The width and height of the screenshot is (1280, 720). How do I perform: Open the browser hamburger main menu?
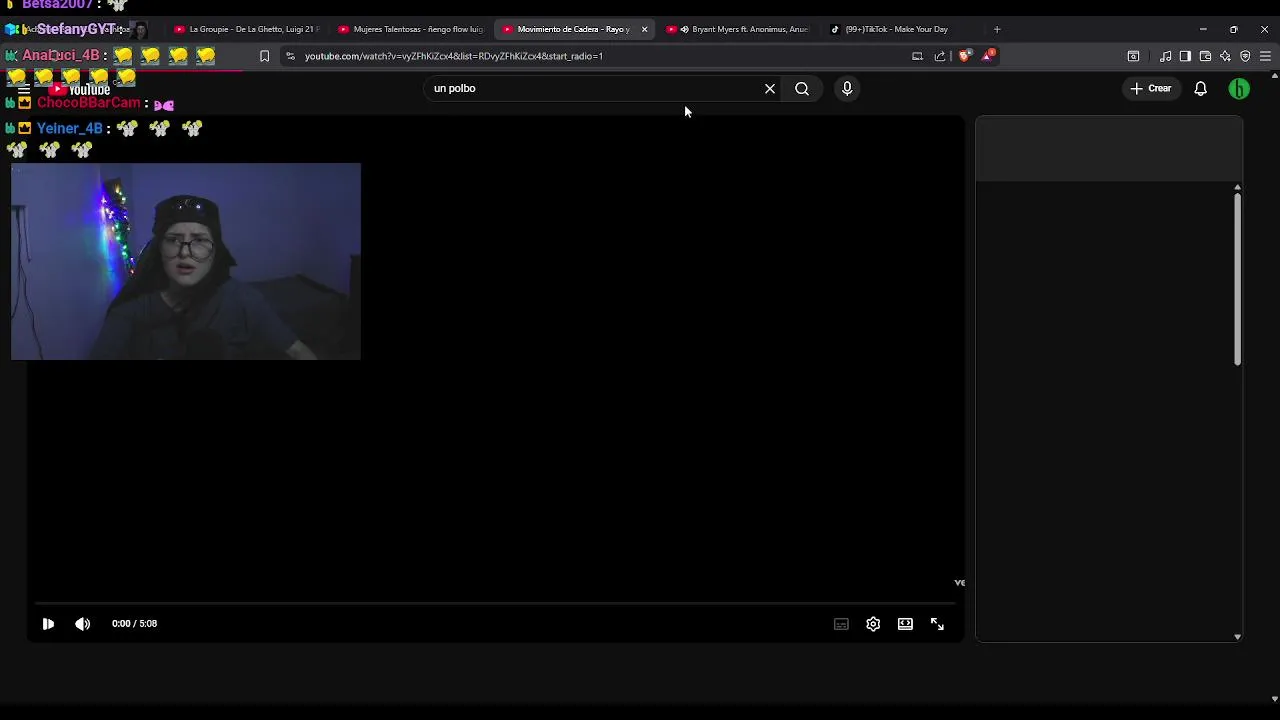click(1265, 56)
